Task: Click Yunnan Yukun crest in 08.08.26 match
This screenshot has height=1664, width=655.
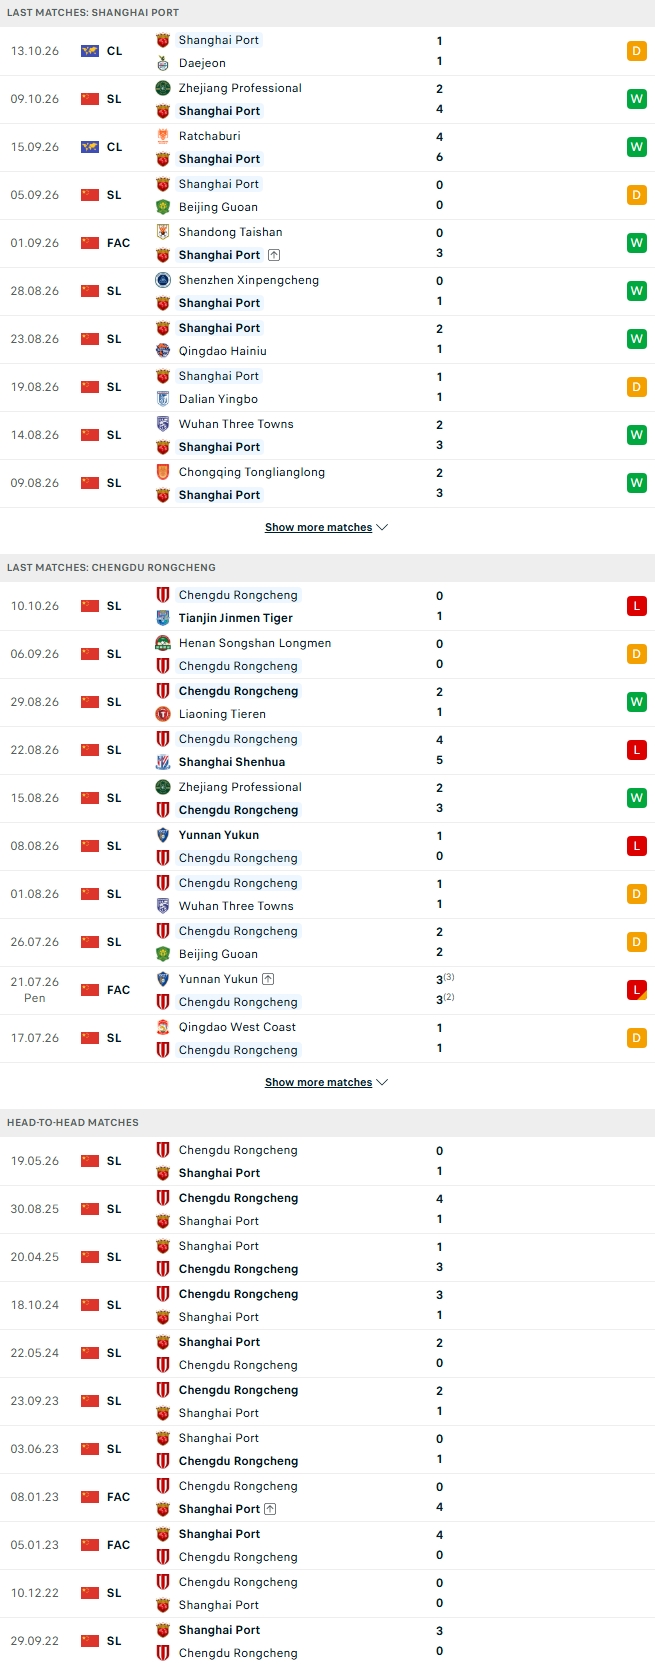Action: click(x=163, y=835)
